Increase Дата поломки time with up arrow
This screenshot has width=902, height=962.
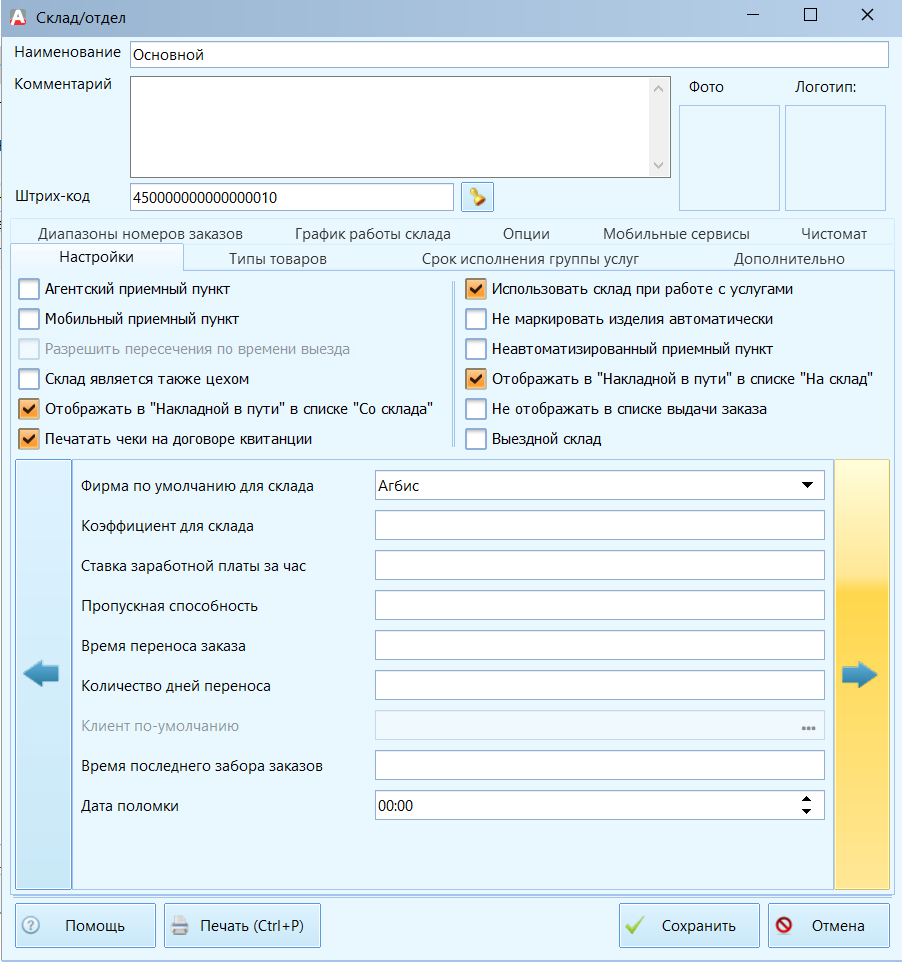806,799
